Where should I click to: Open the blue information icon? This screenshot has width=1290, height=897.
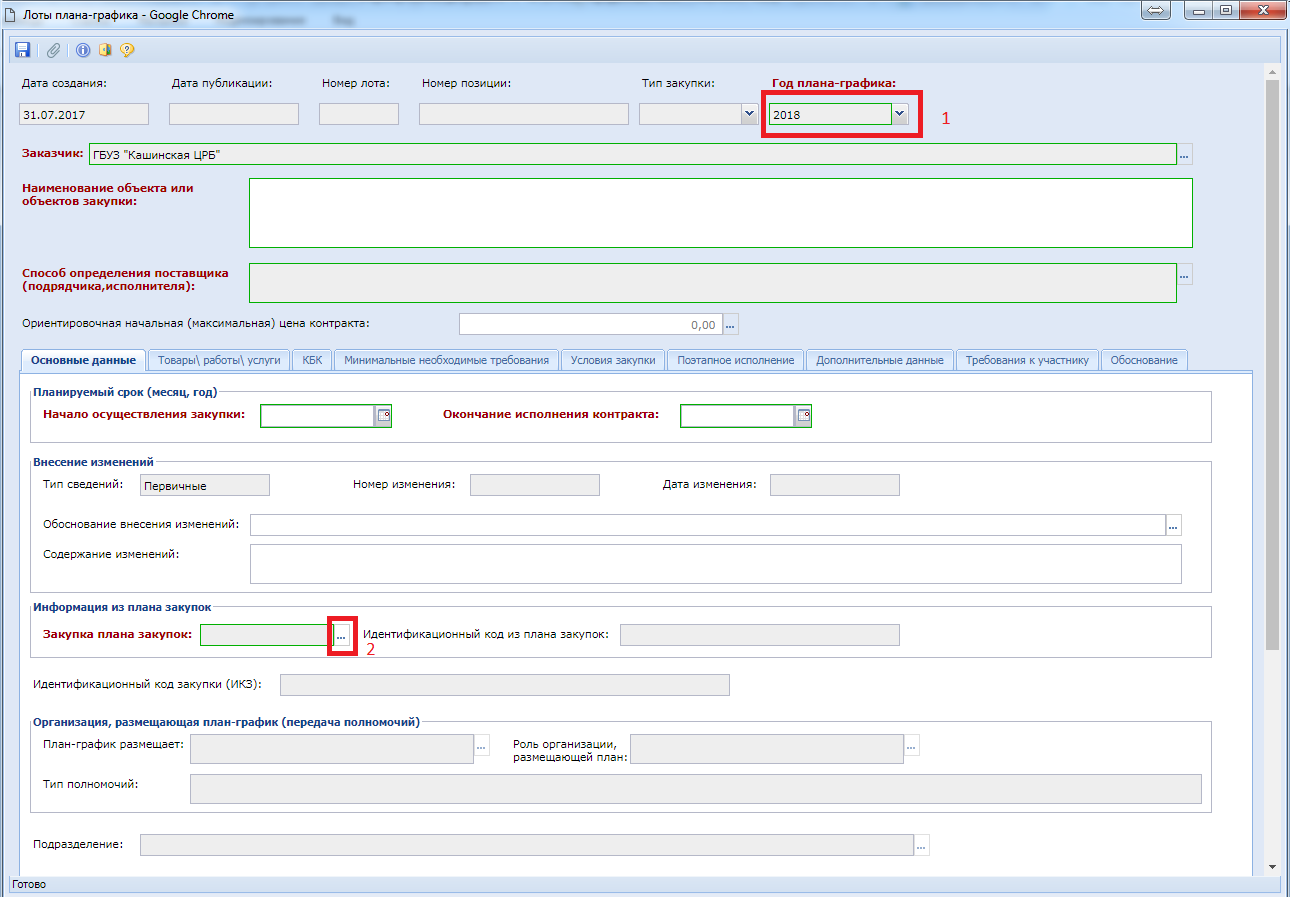click(83, 50)
